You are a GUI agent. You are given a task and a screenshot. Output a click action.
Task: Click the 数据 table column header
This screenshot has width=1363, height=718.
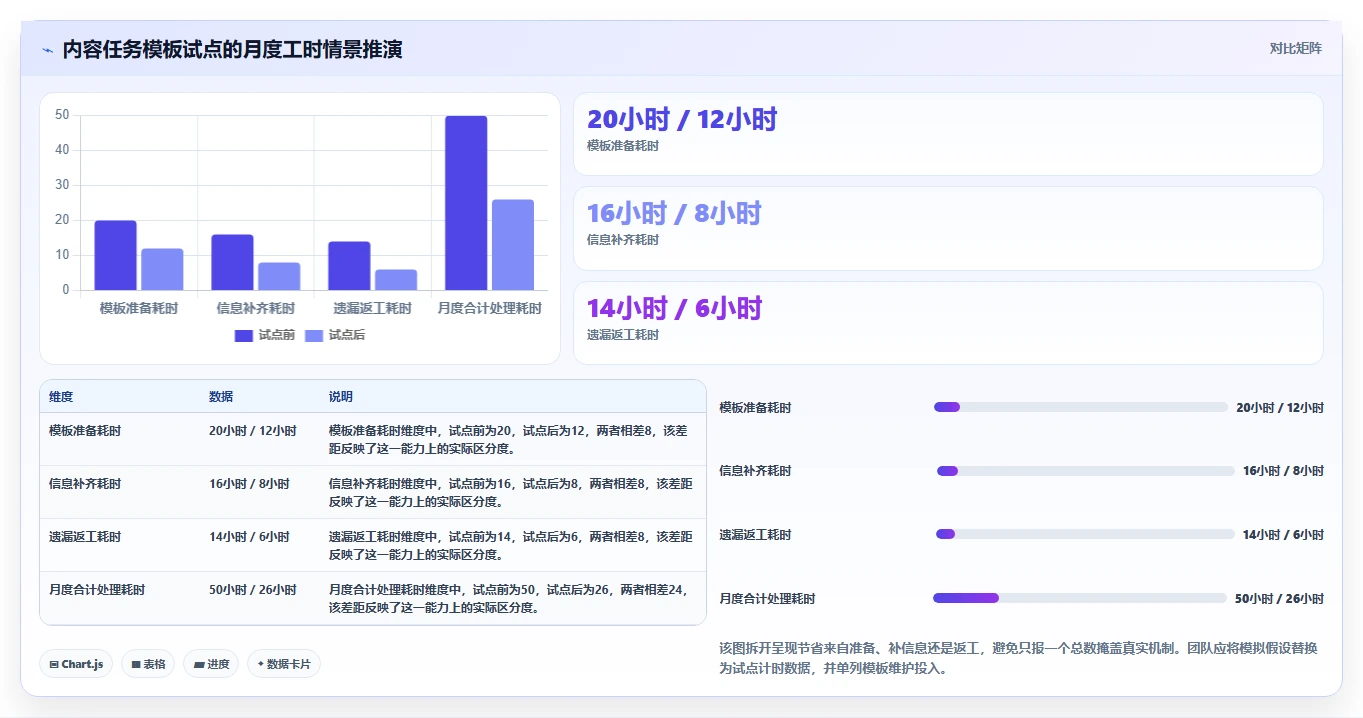pos(221,397)
